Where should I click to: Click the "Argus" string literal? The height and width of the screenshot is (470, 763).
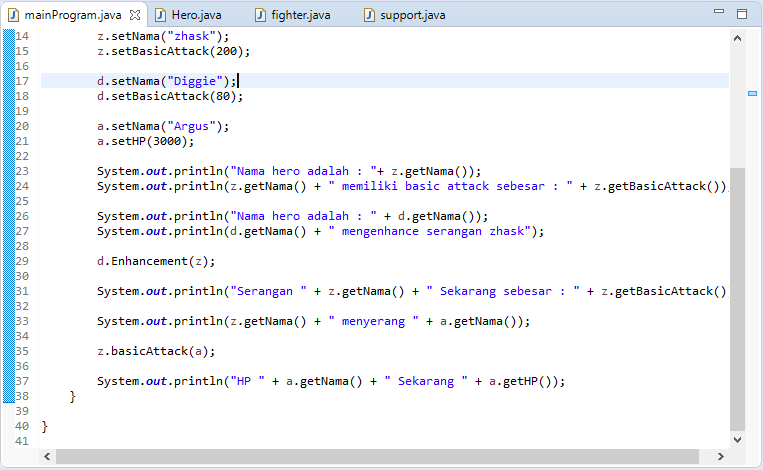click(191, 126)
